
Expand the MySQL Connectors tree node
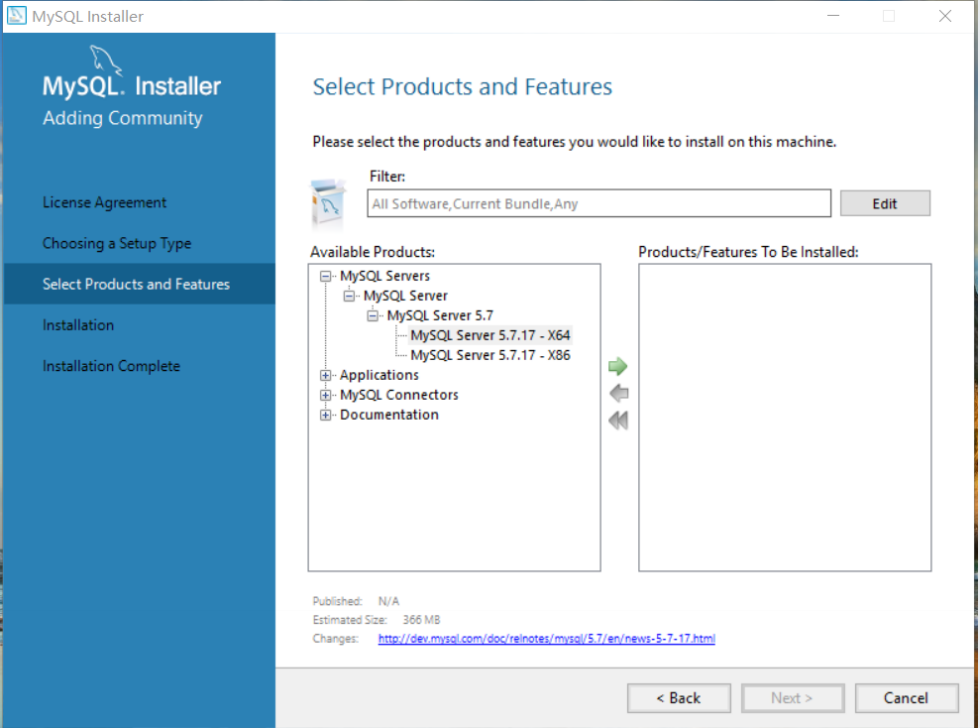coord(325,395)
